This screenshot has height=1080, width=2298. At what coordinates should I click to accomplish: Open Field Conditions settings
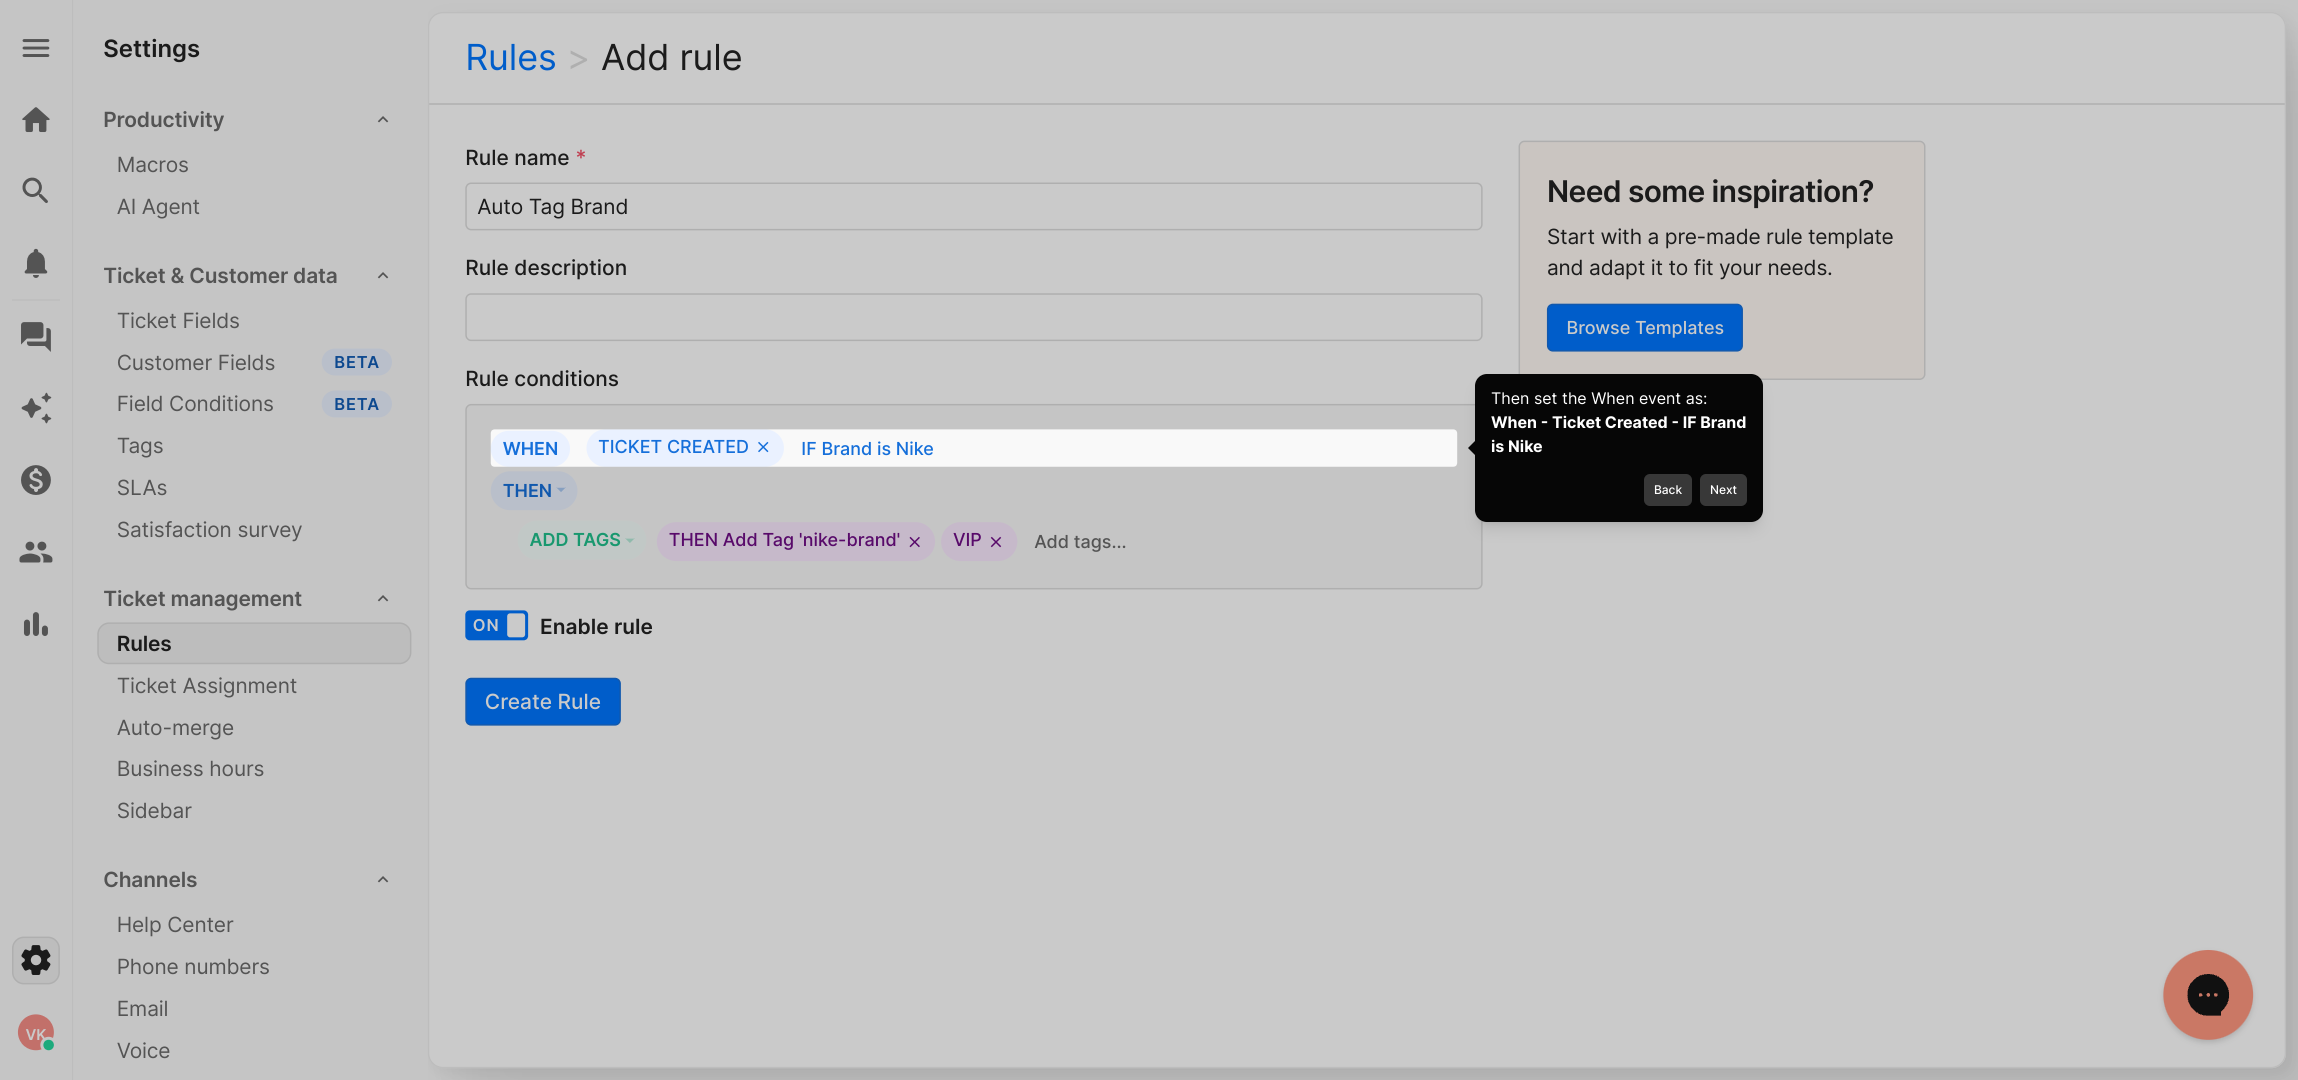pos(195,404)
